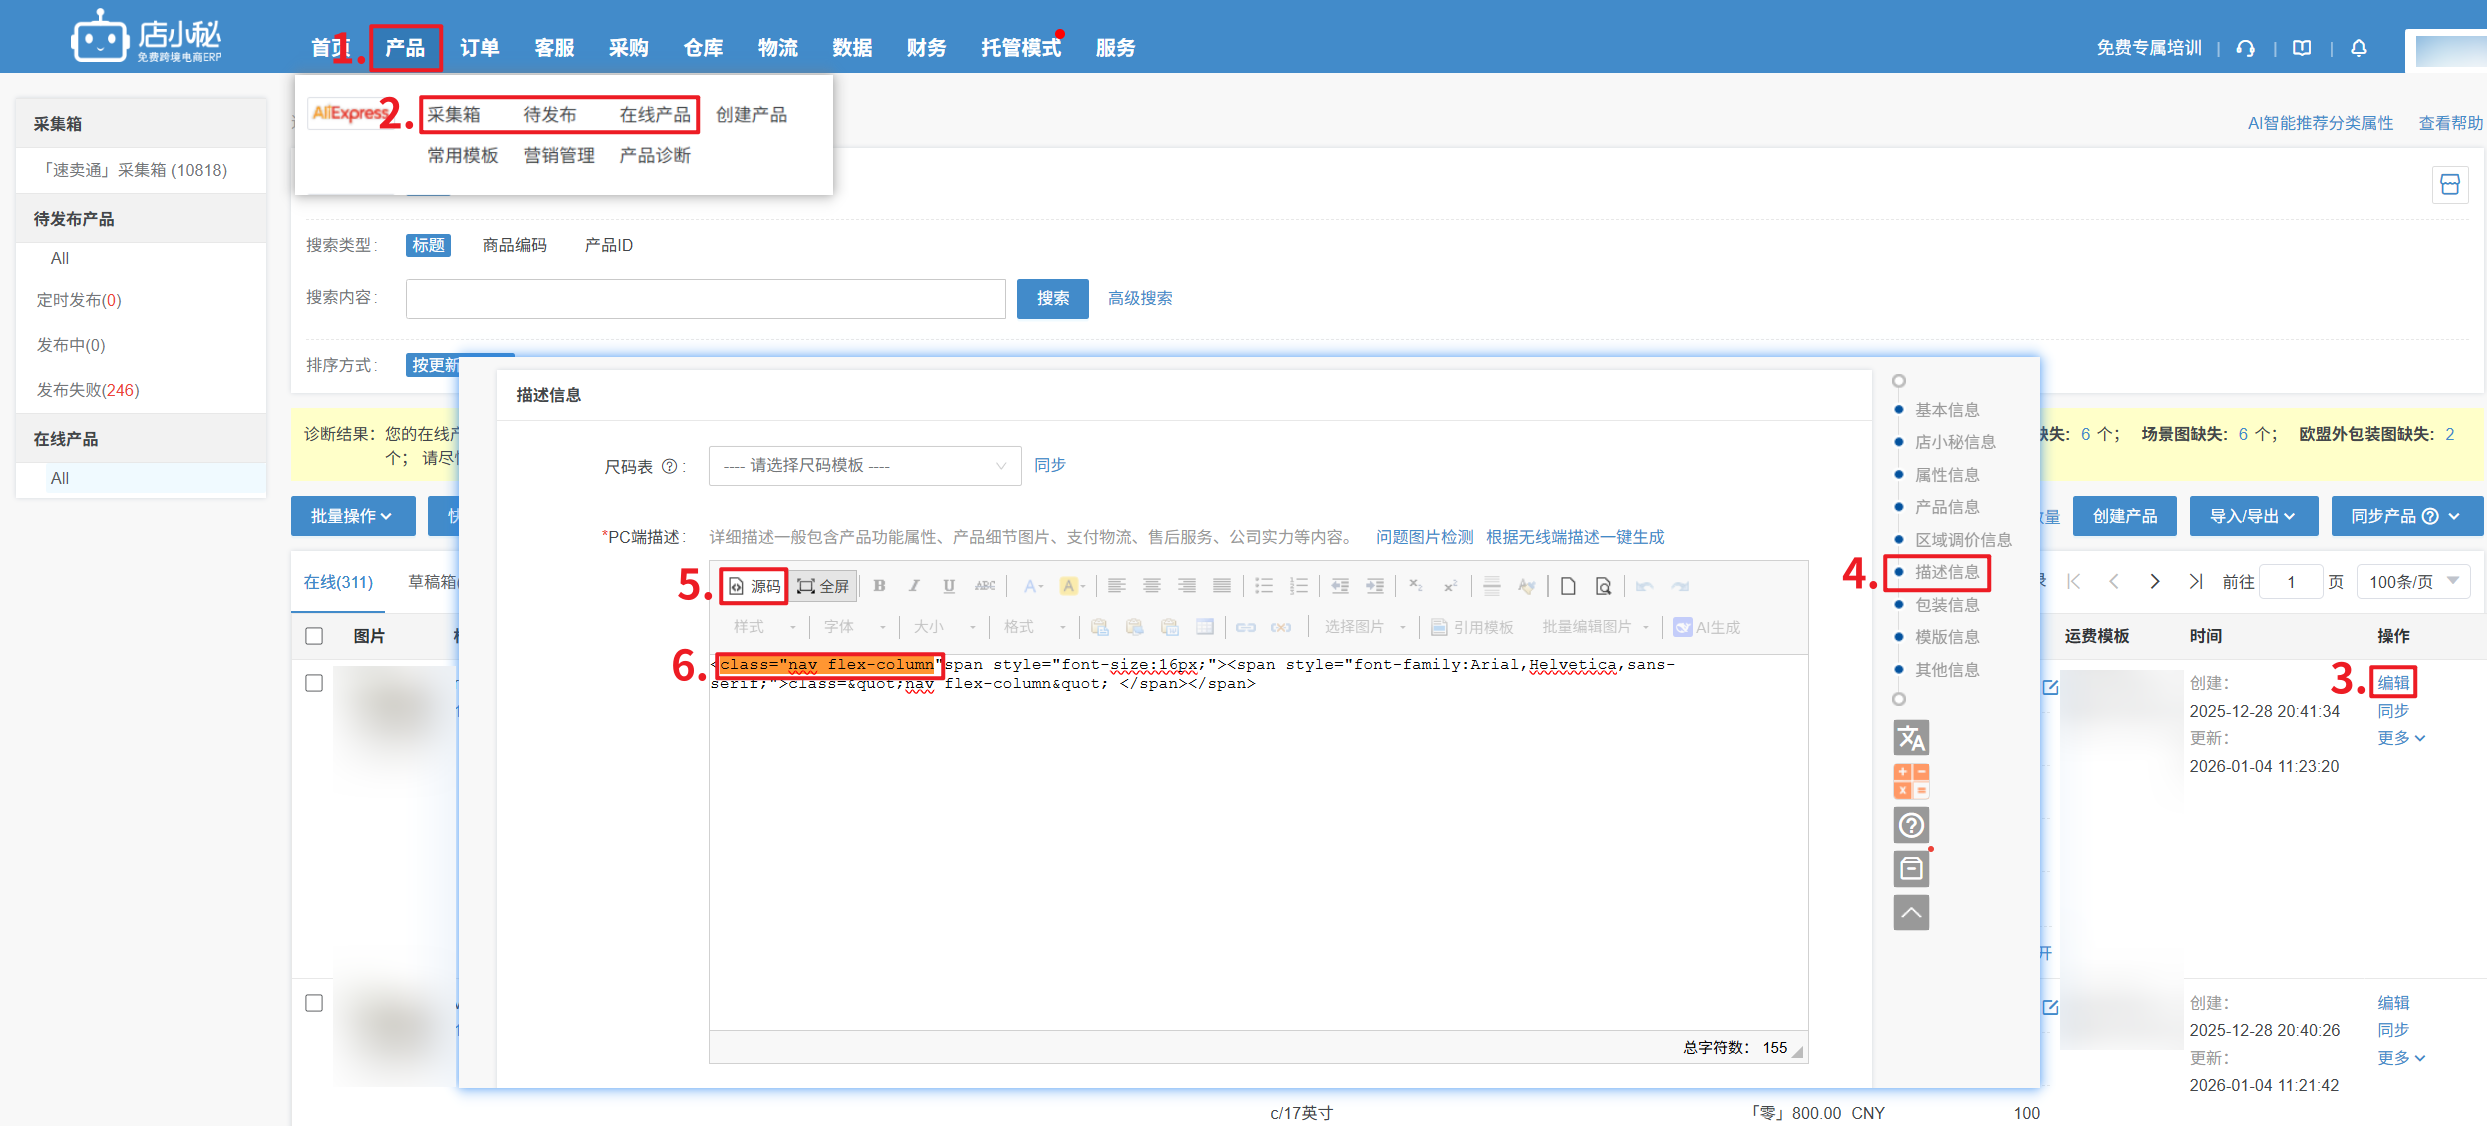
Task: Open the 100条/页 page size dropdown
Action: point(2413,582)
